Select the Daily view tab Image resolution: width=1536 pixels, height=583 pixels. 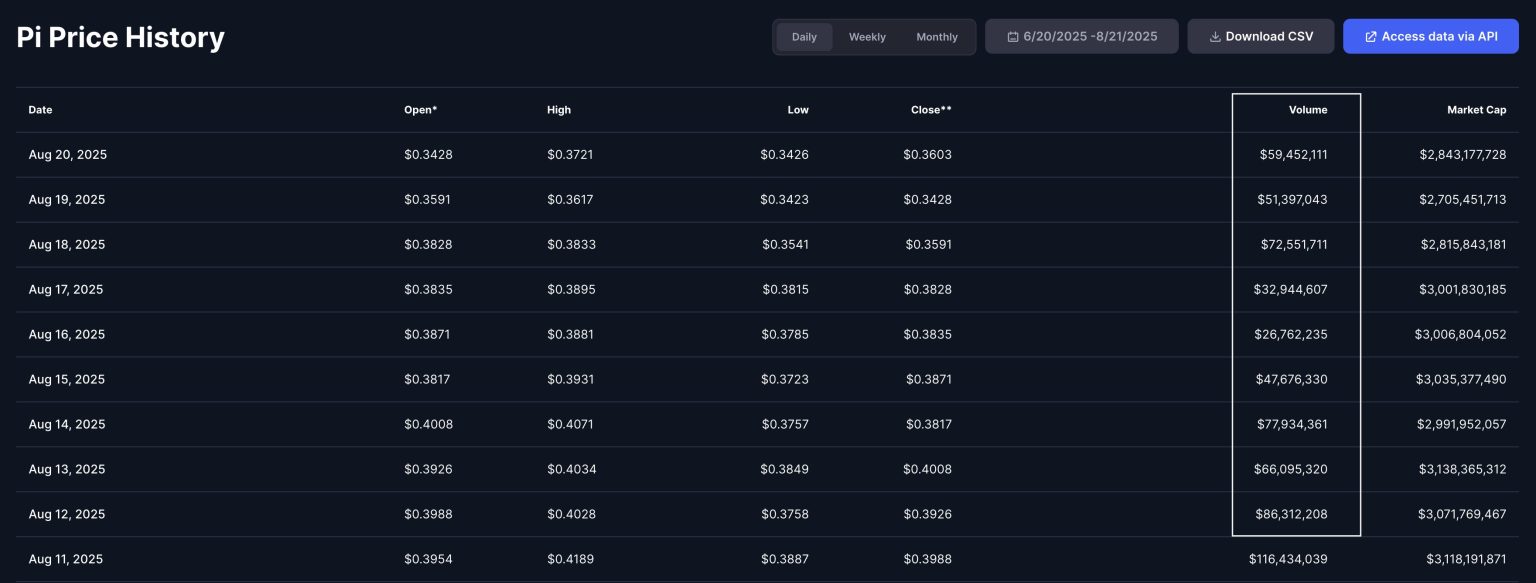(805, 37)
